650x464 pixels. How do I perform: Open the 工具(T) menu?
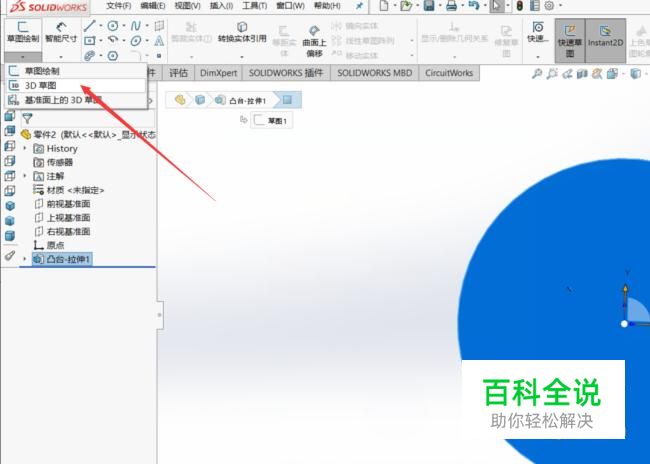(255, 6)
